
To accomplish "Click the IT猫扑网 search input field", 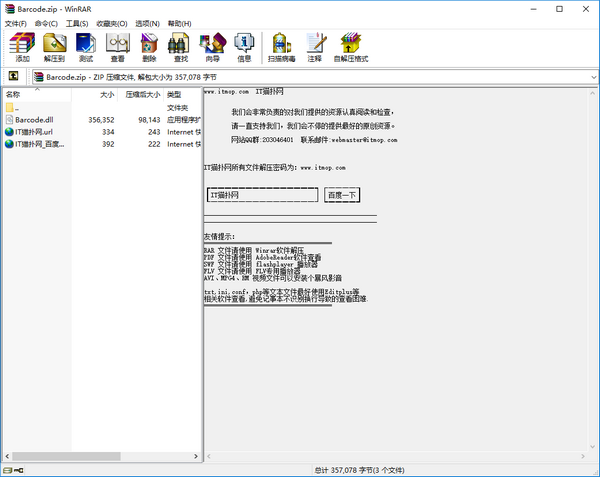I will click(262, 195).
